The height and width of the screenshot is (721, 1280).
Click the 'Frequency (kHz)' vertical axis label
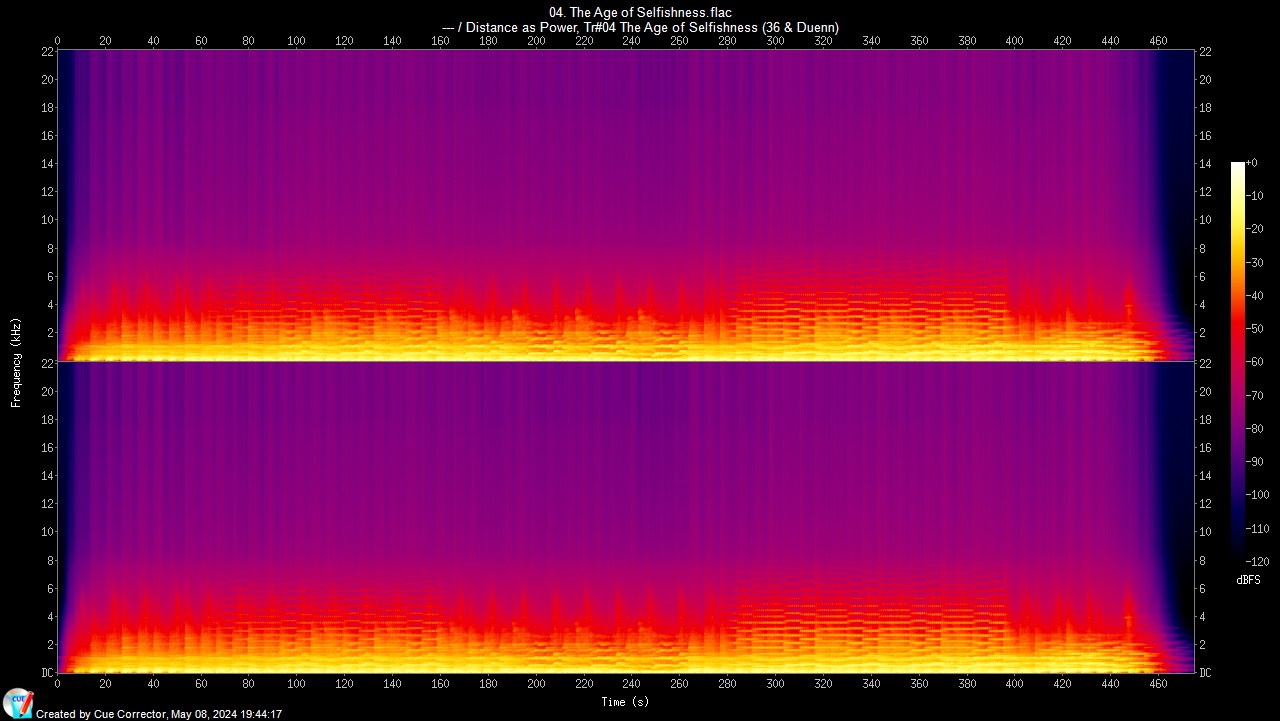click(16, 360)
